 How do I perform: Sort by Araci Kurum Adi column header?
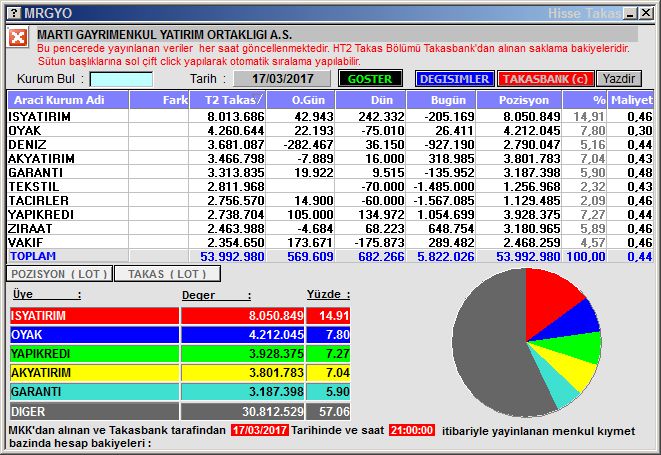click(x=68, y=100)
